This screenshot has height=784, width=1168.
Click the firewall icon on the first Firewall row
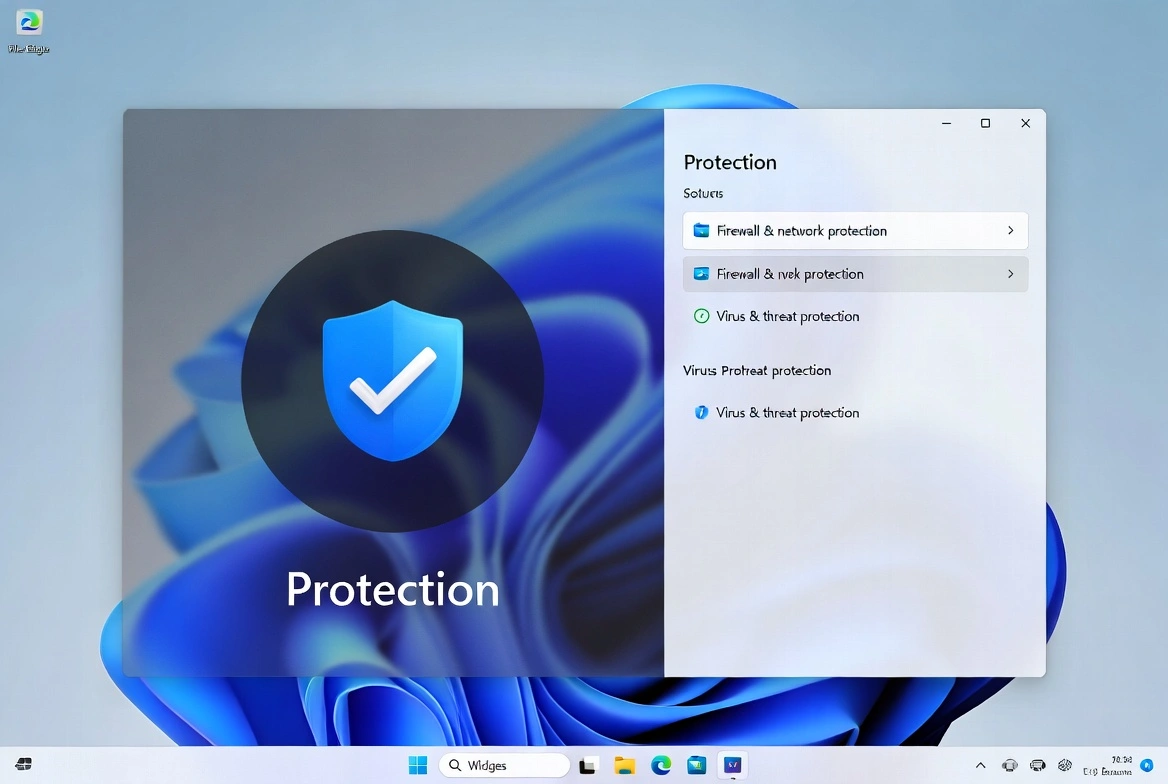[702, 230]
